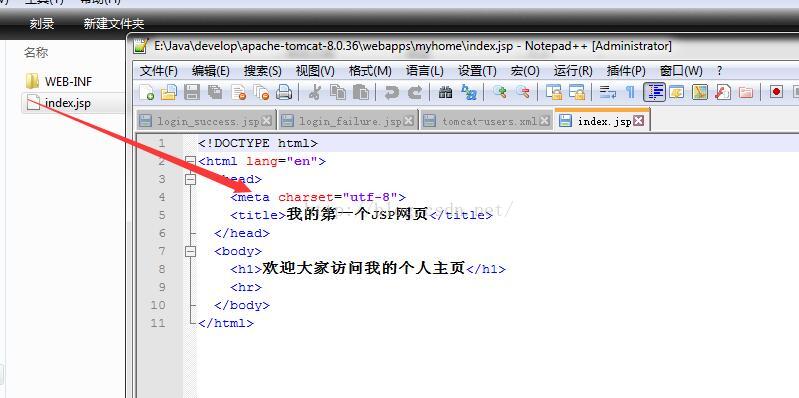Close the index.jsp tab
Image resolution: width=799 pixels, height=398 pixels.
638,121
